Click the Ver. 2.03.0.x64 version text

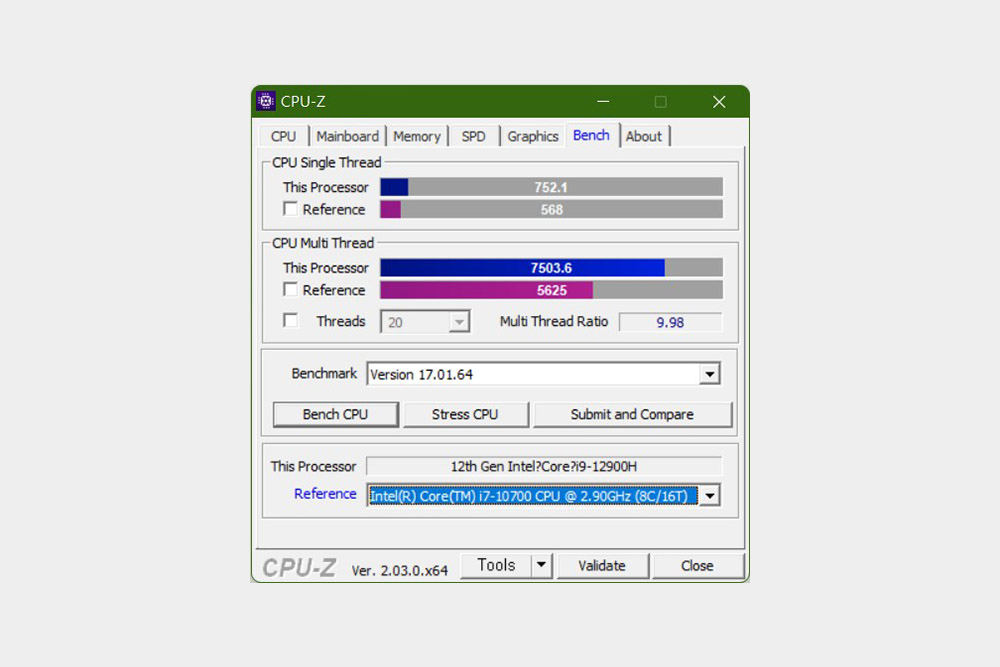tap(400, 570)
